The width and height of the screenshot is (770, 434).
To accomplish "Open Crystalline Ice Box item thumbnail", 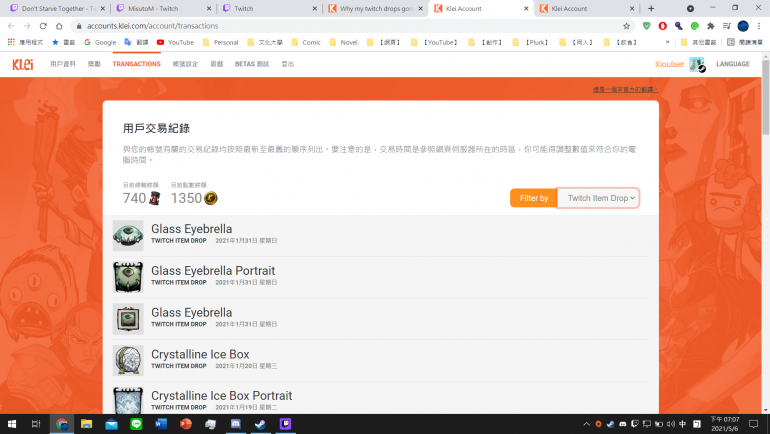I will coord(128,360).
